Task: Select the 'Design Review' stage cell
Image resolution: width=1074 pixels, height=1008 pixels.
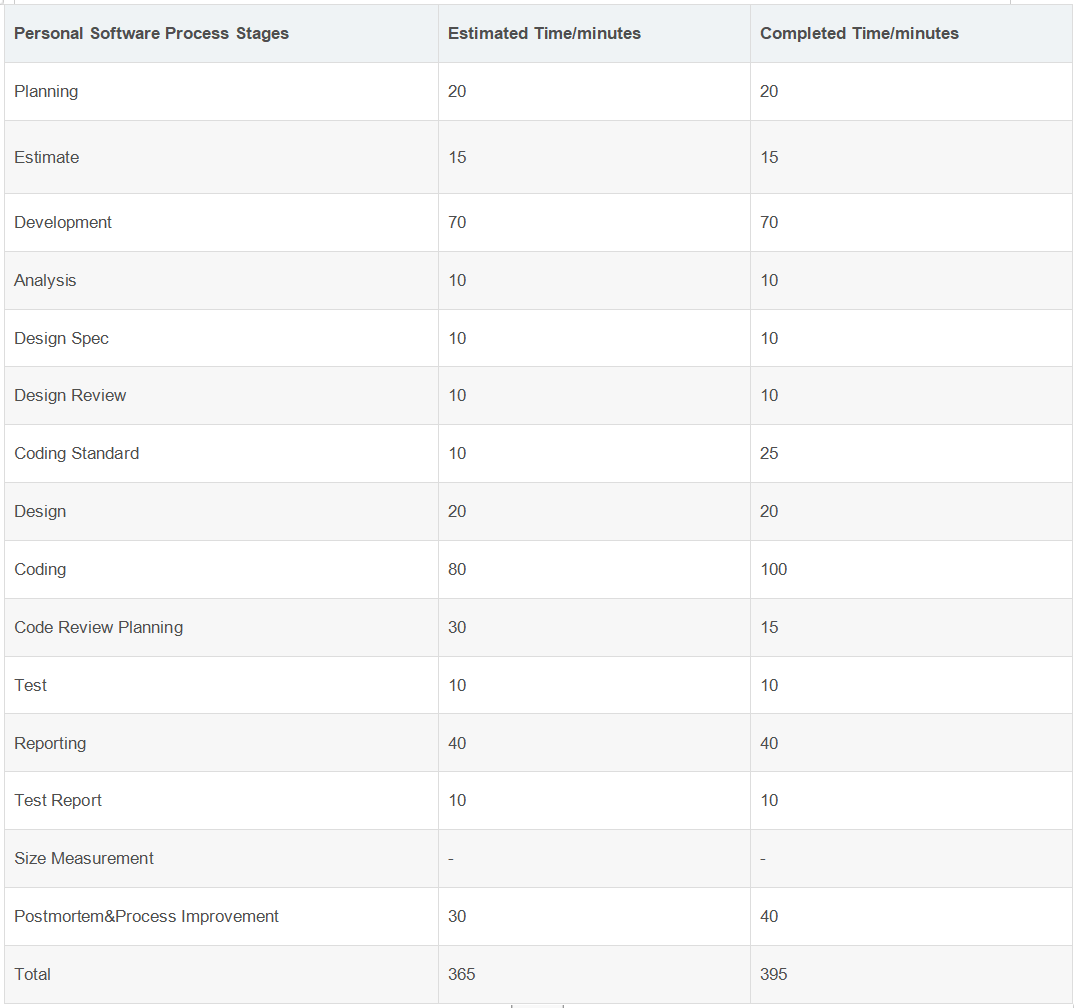Action: [x=70, y=396]
